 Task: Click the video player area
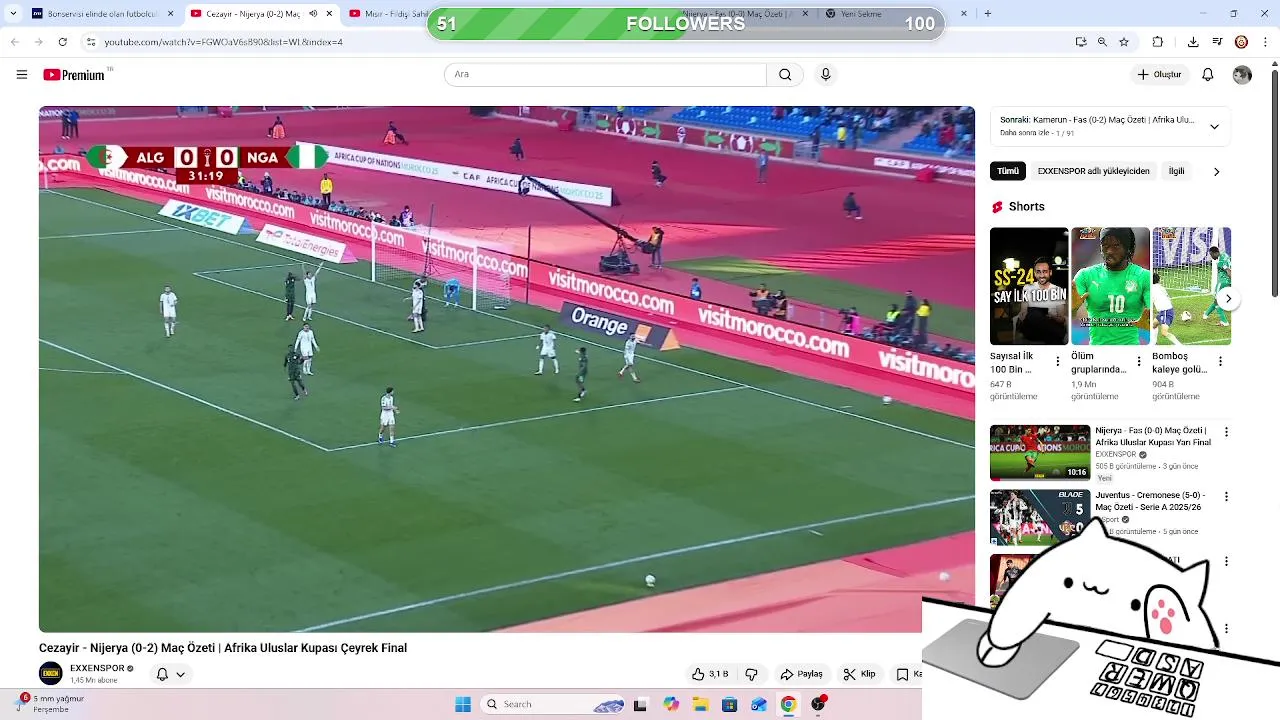click(506, 369)
